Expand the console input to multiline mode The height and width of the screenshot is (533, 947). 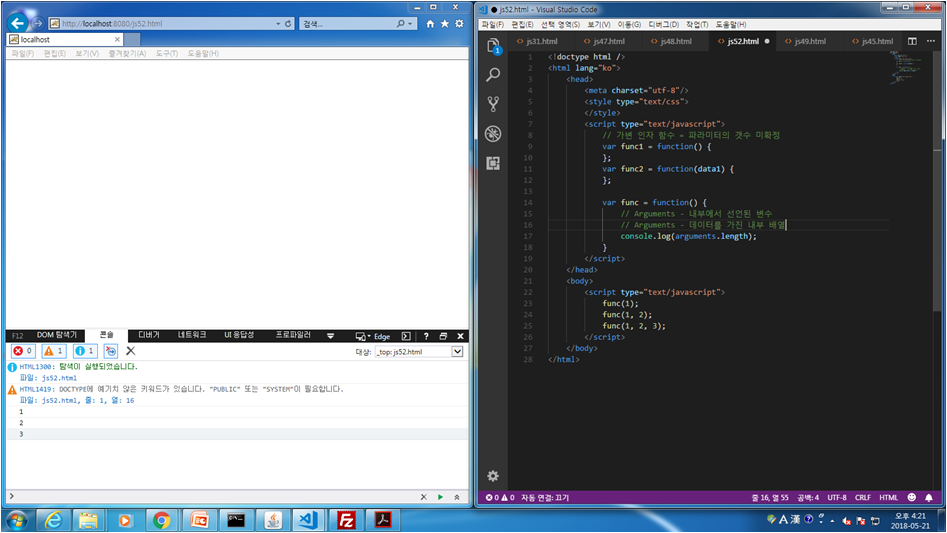457,497
